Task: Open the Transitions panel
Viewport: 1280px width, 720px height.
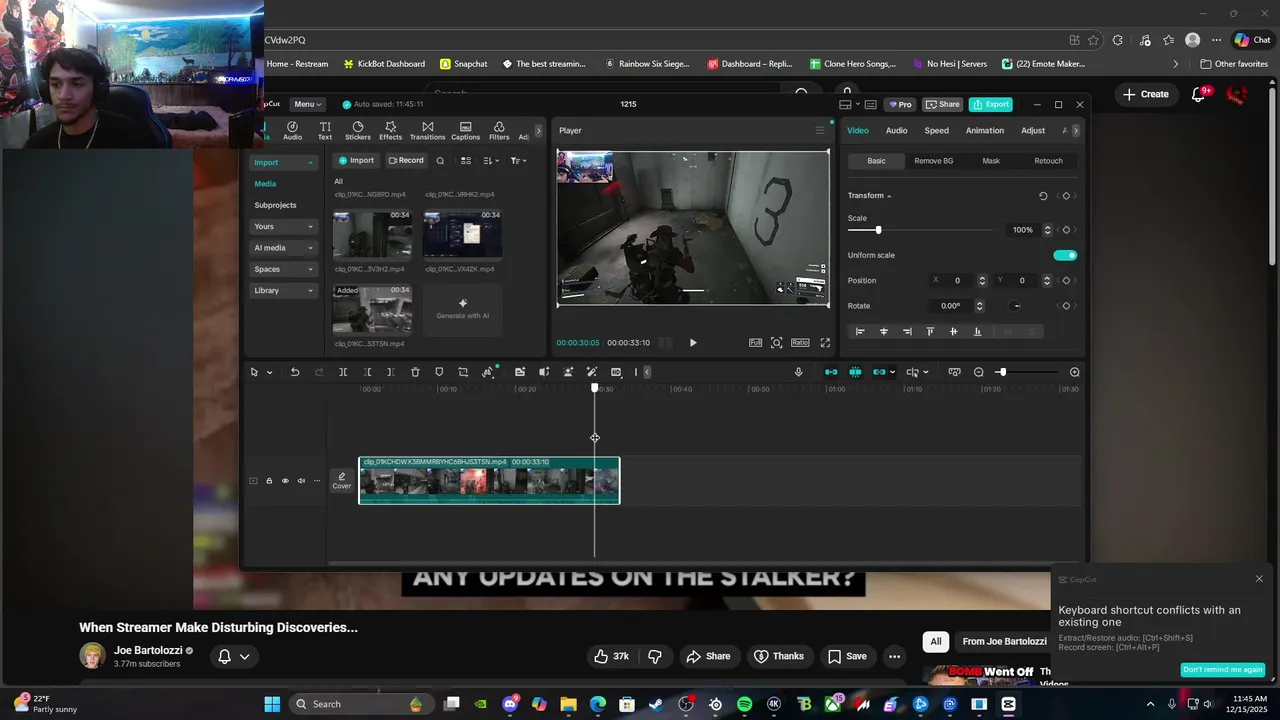Action: point(427,131)
